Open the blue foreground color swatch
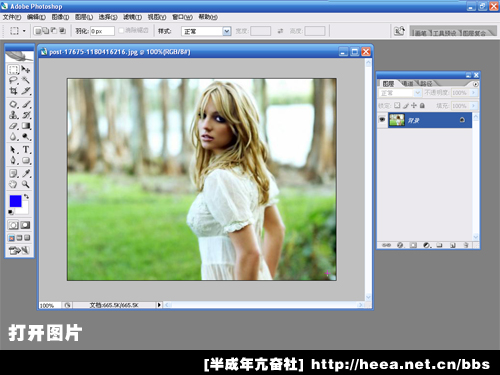 (15, 201)
